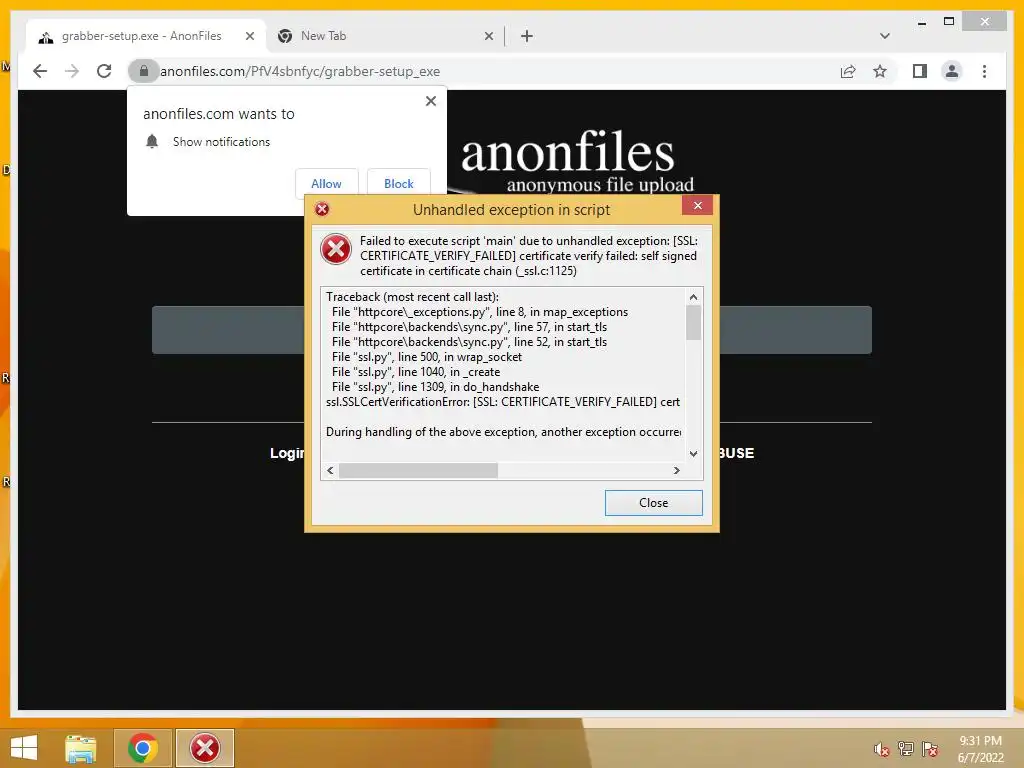Screen dimensions: 1024x768
Task: Select line mentioning map_exceptions
Action: tap(480, 312)
